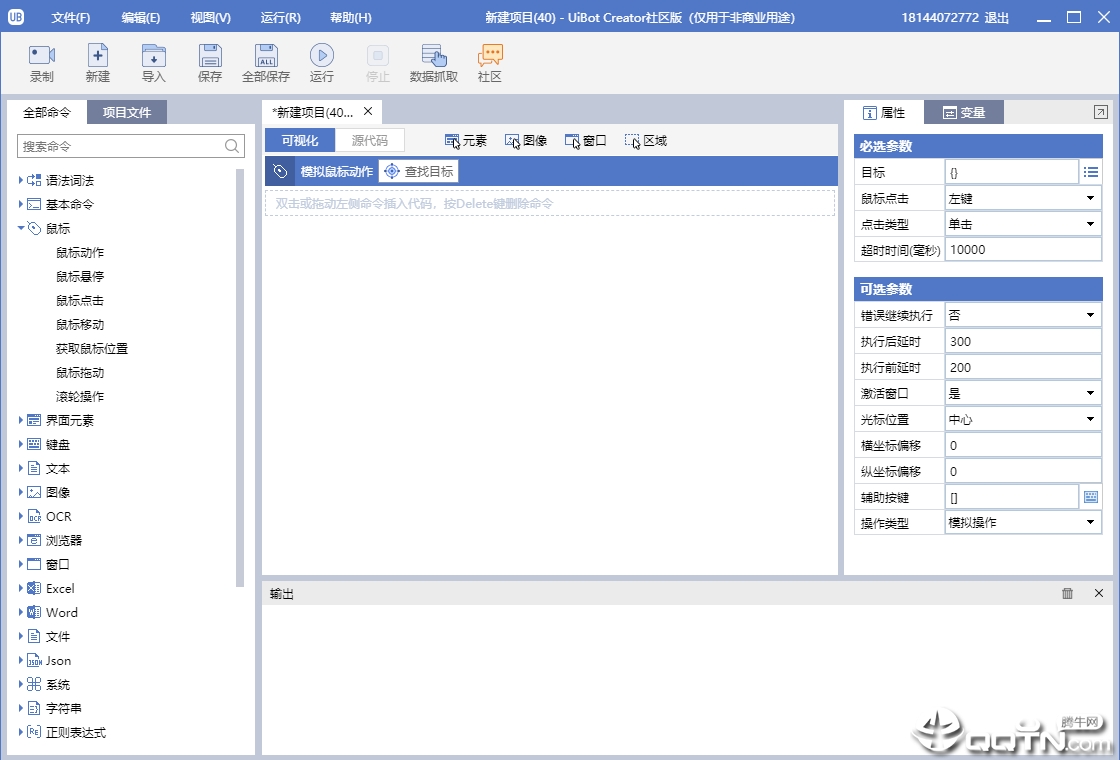This screenshot has width=1120, height=760.
Task: Click the 区域 region picker tool
Action: coord(646,141)
